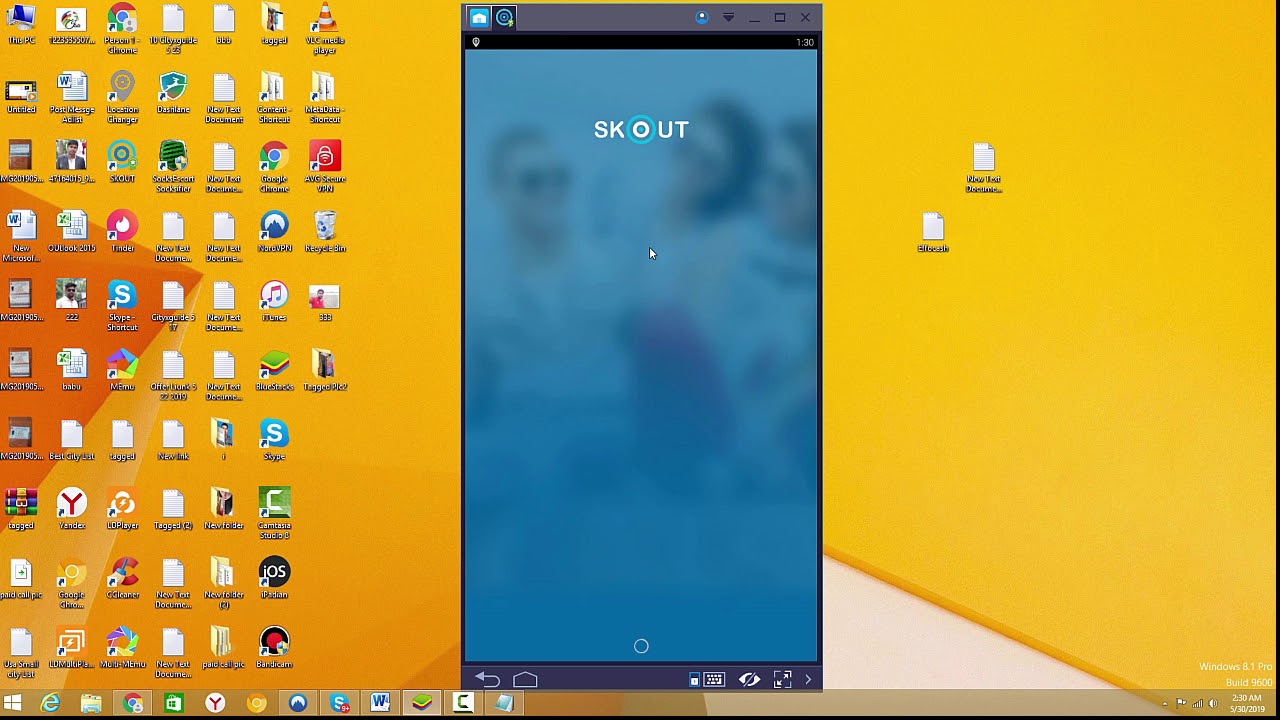
Task: Select the OUtlook 2015 Excel file on desktop
Action: point(71,232)
